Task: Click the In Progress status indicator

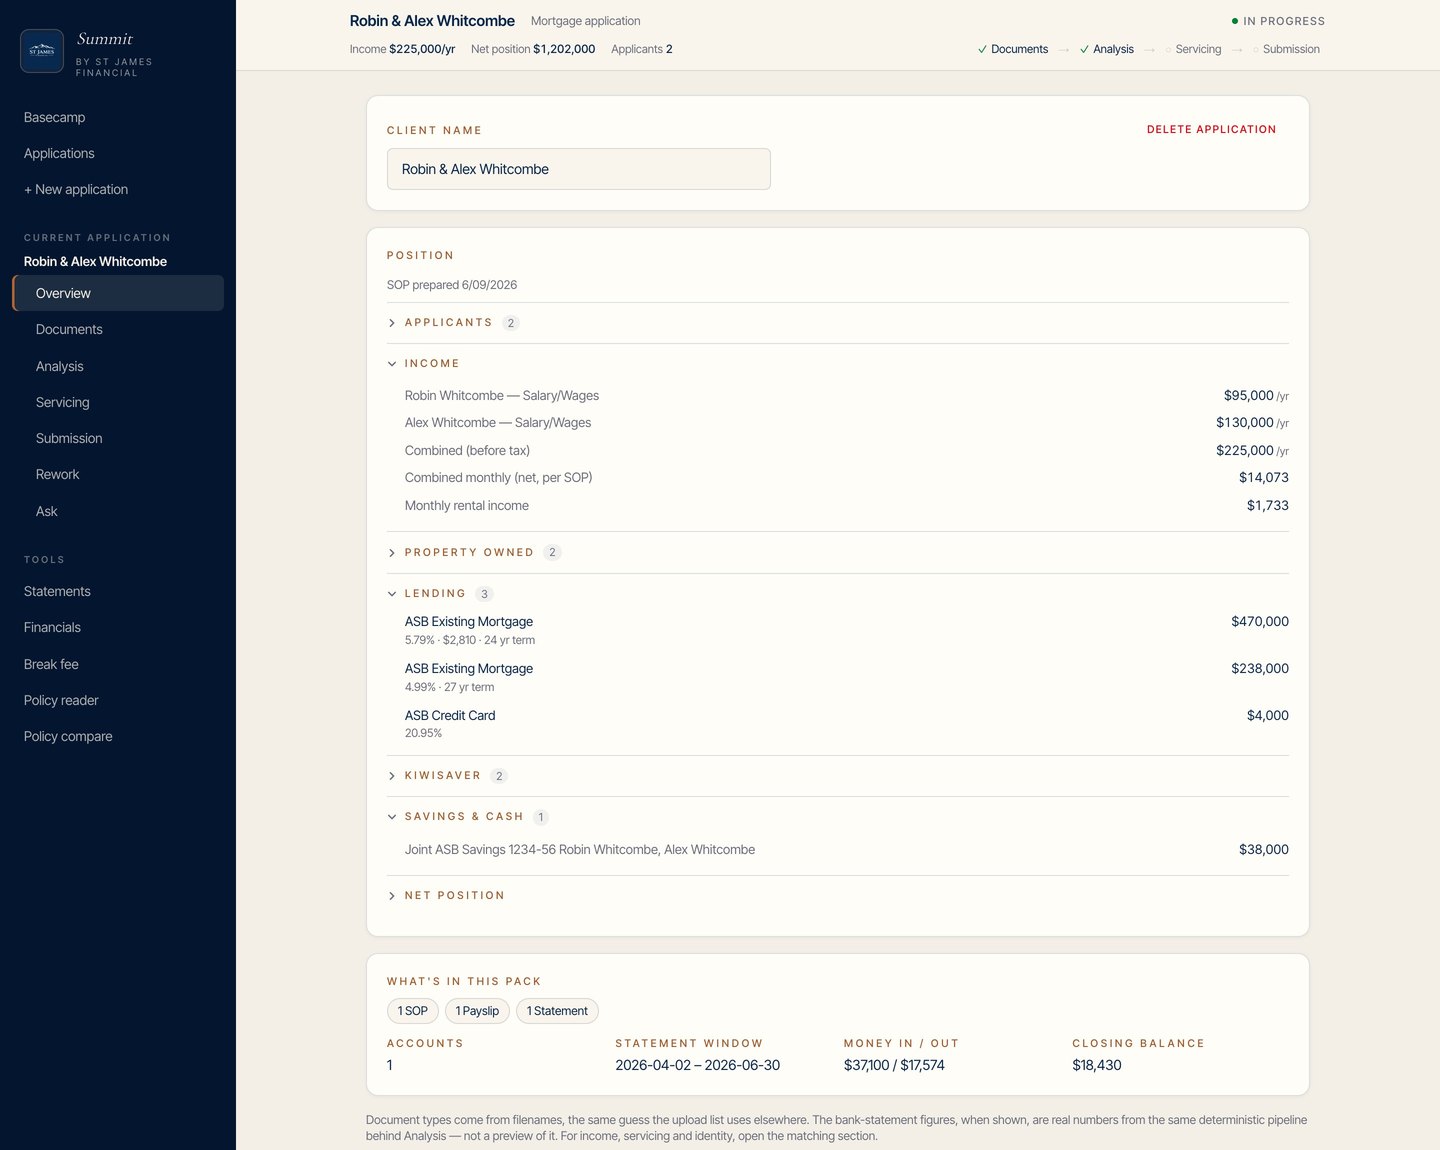Action: [1278, 21]
